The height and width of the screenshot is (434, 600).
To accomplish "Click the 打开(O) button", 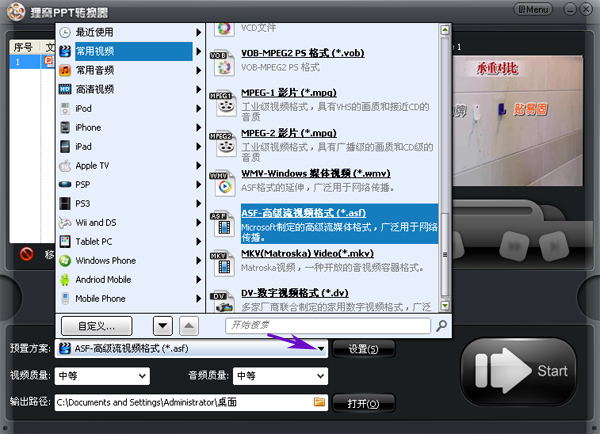I will pos(364,403).
